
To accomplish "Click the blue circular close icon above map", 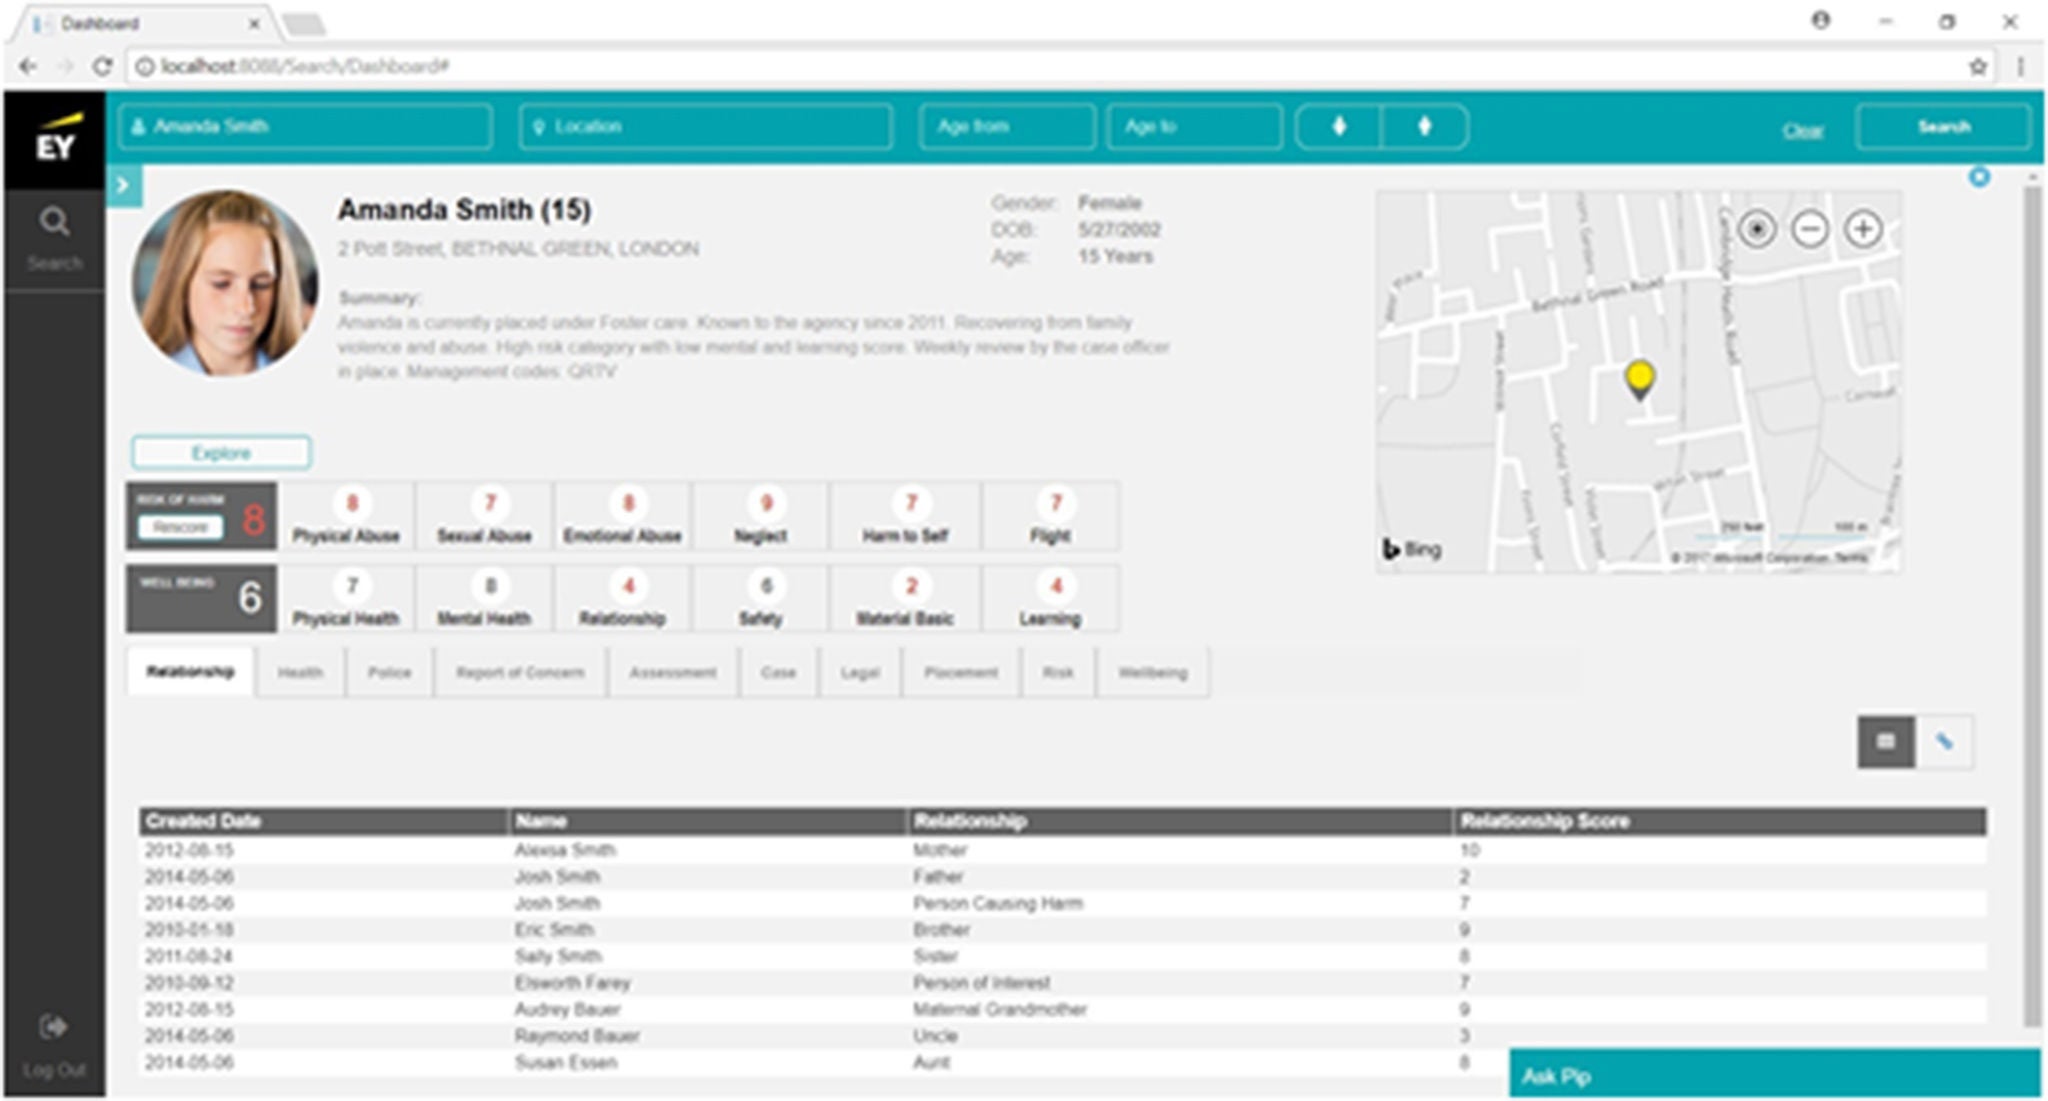I will pos(1979,178).
